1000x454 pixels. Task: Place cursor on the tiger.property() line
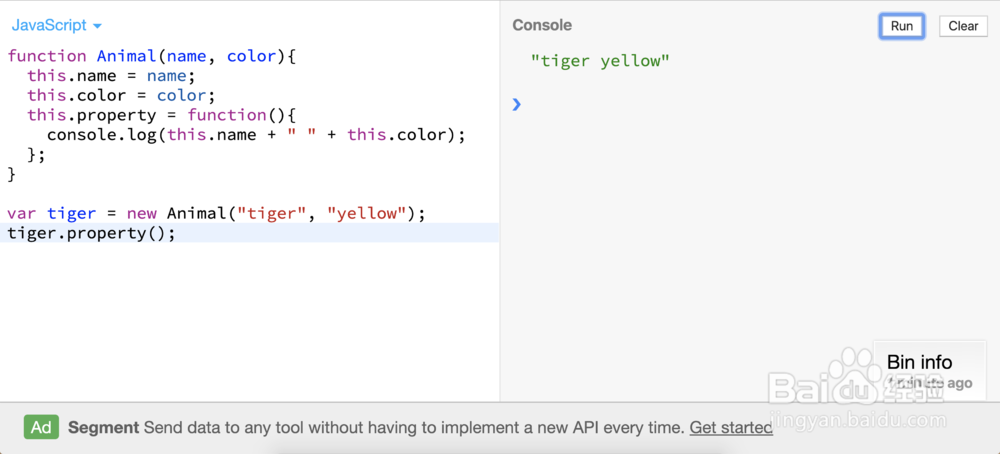91,233
